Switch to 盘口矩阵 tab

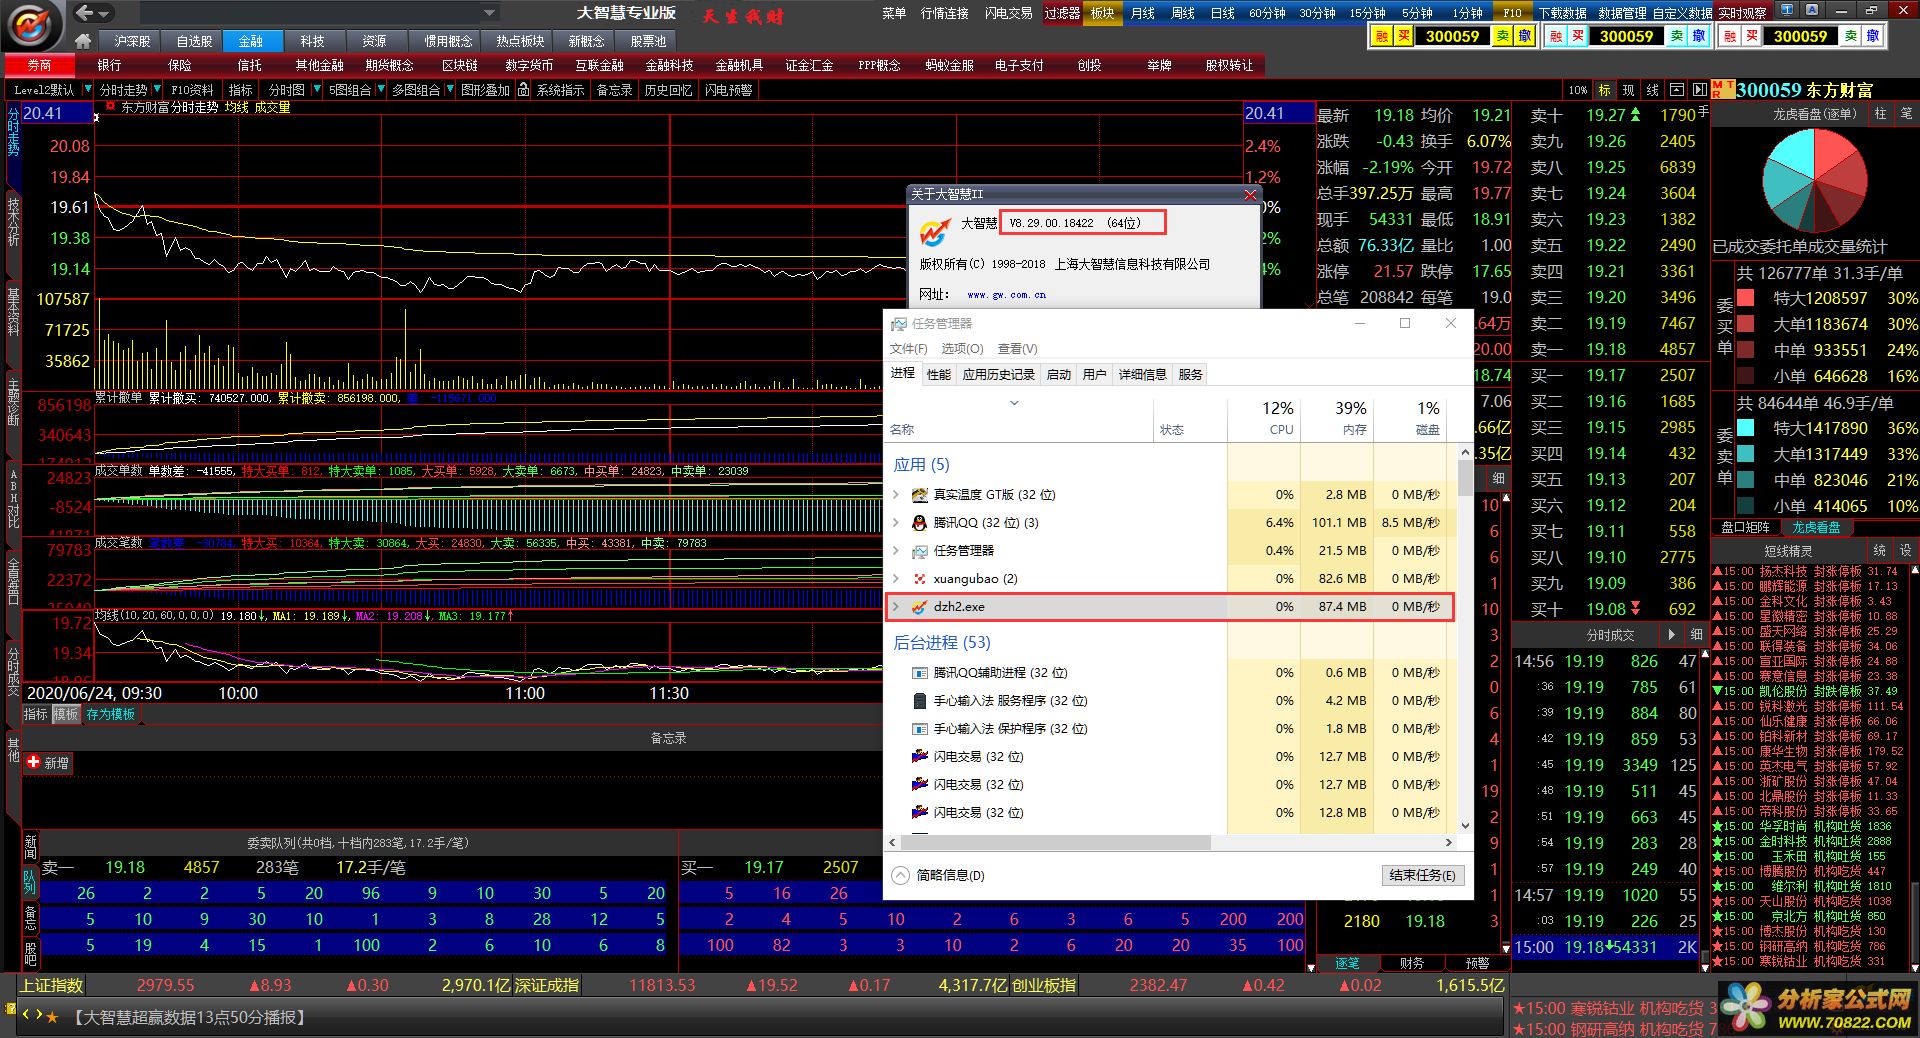coord(1745,527)
